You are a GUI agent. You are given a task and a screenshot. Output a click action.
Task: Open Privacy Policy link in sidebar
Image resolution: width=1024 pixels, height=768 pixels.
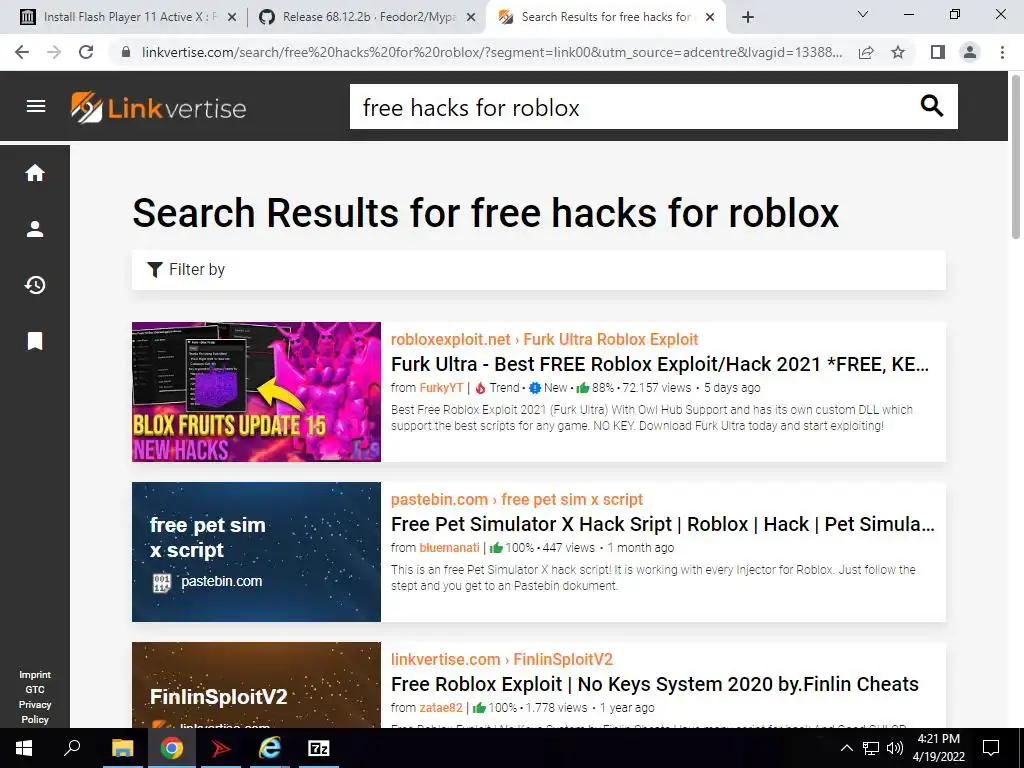coord(35,712)
